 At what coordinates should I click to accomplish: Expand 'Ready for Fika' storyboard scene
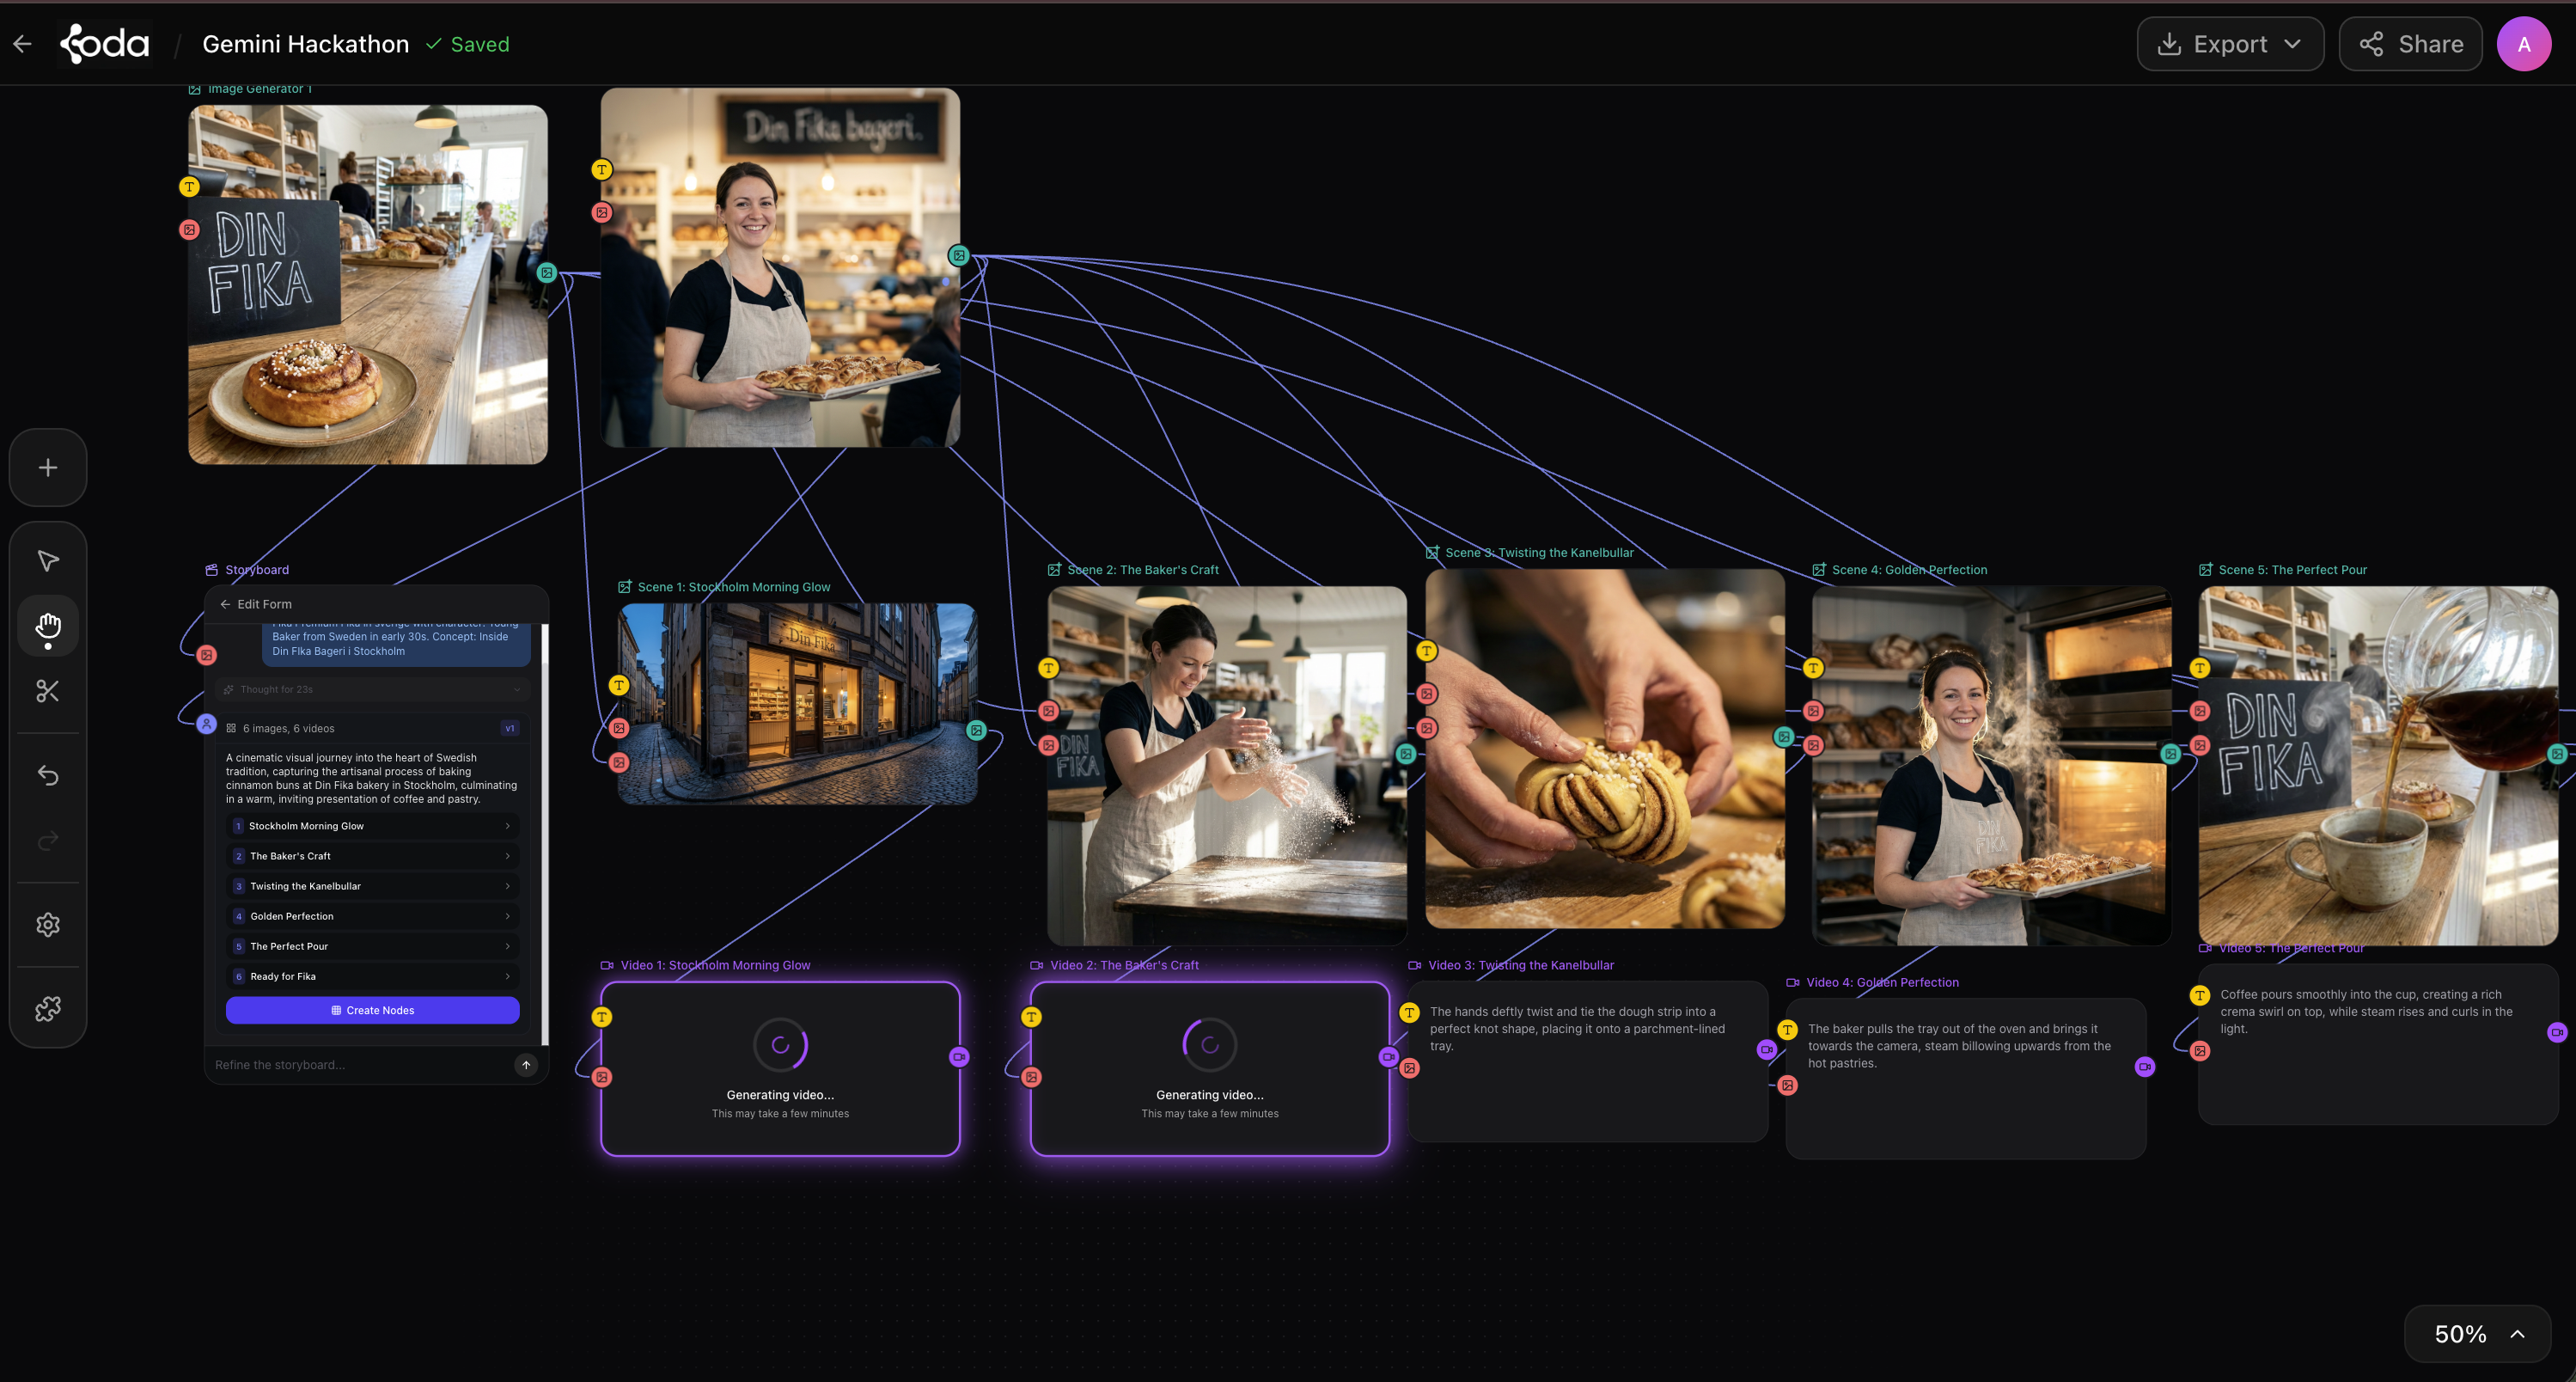click(x=372, y=976)
